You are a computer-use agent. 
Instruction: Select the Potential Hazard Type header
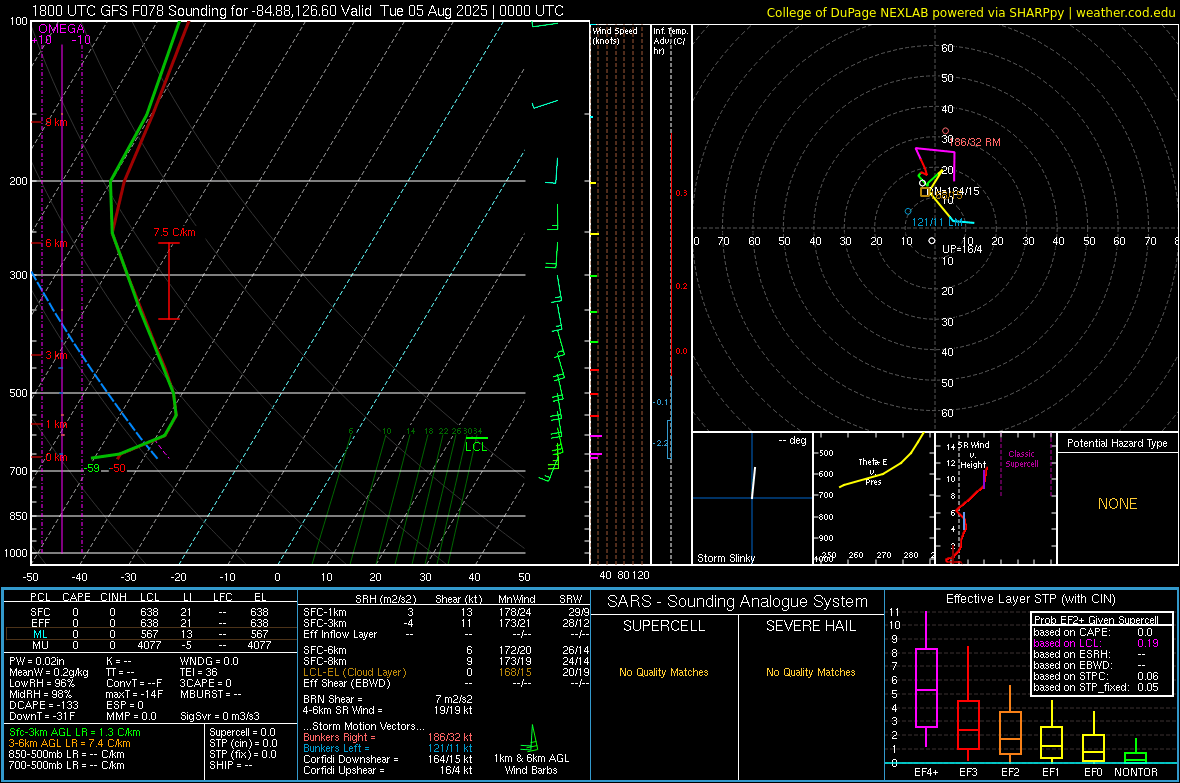pyautogui.click(x=1117, y=443)
